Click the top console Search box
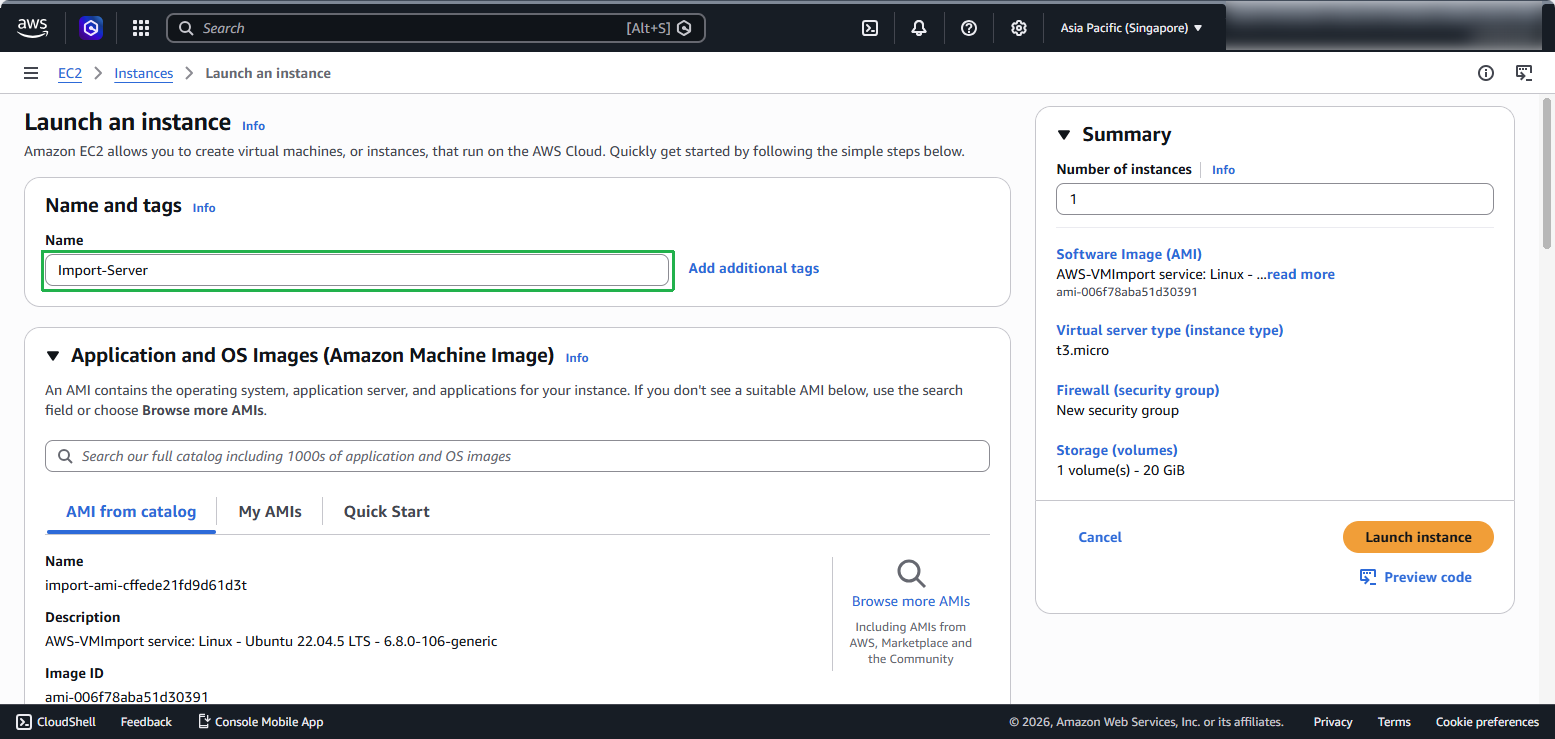Image resolution: width=1555 pixels, height=739 pixels. point(436,28)
